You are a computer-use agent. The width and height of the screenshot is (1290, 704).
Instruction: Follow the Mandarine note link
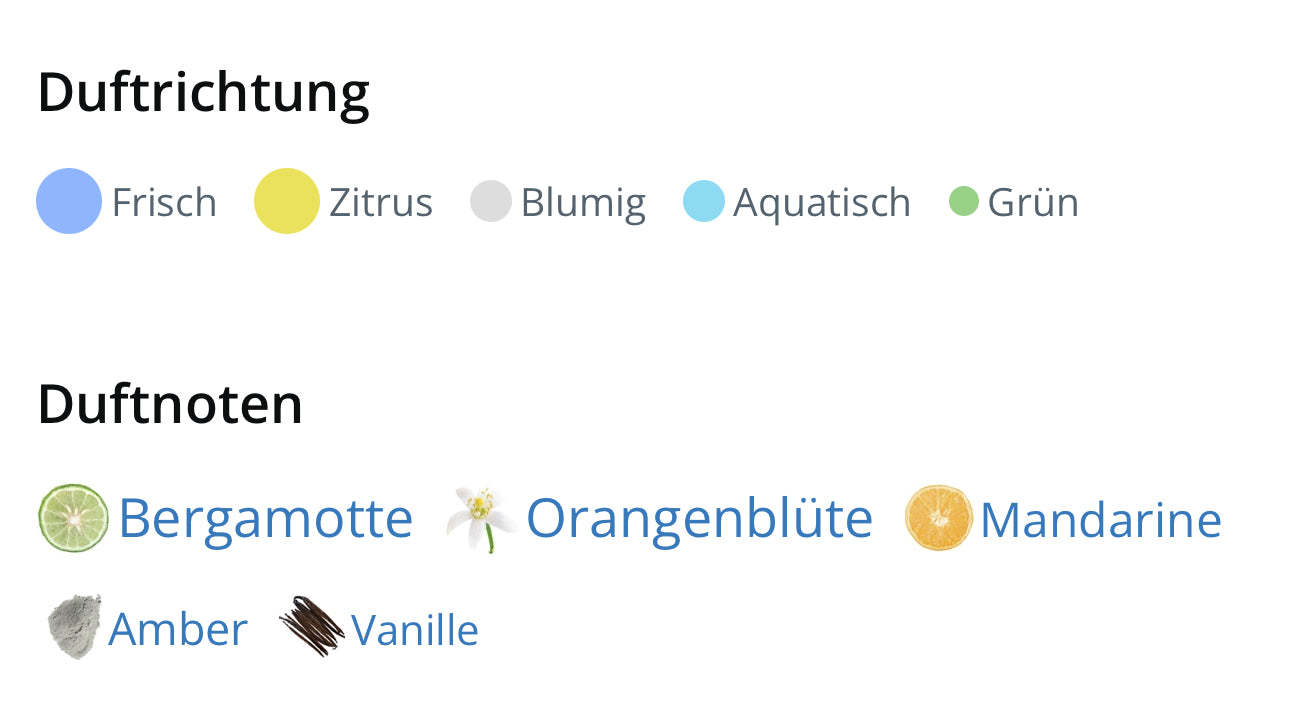[1100, 520]
